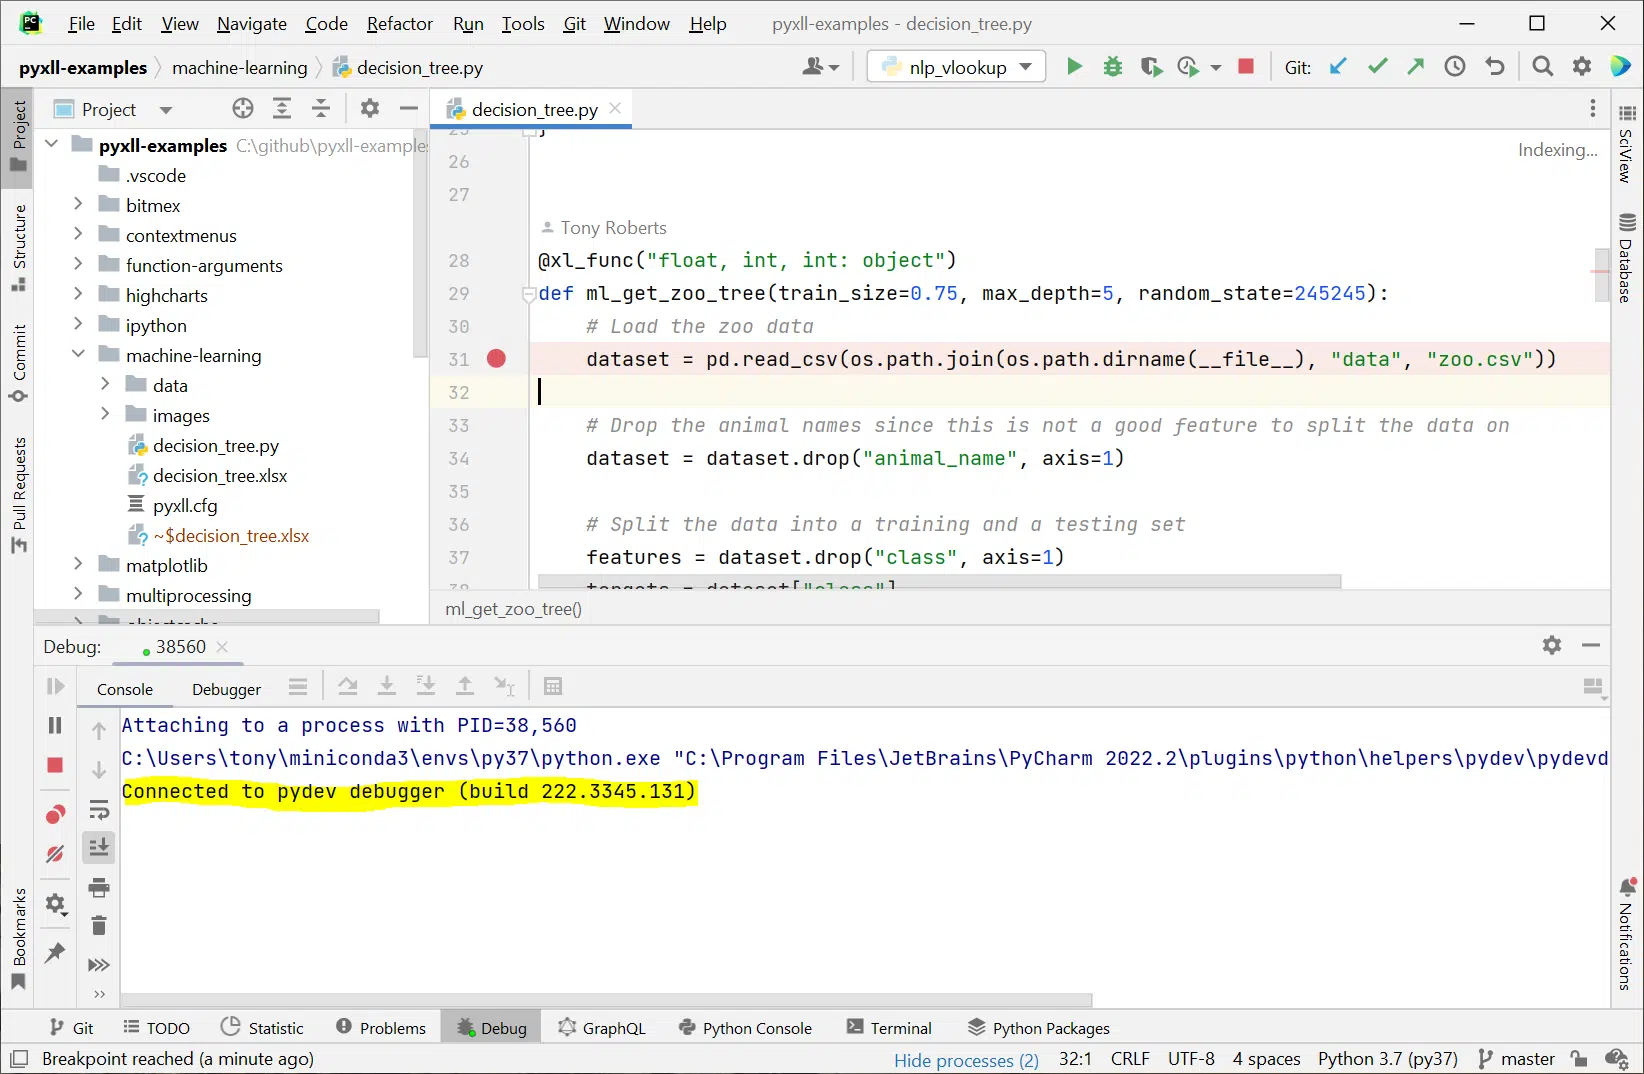The width and height of the screenshot is (1644, 1074).
Task: Resume program in Debug panel
Action: point(55,686)
